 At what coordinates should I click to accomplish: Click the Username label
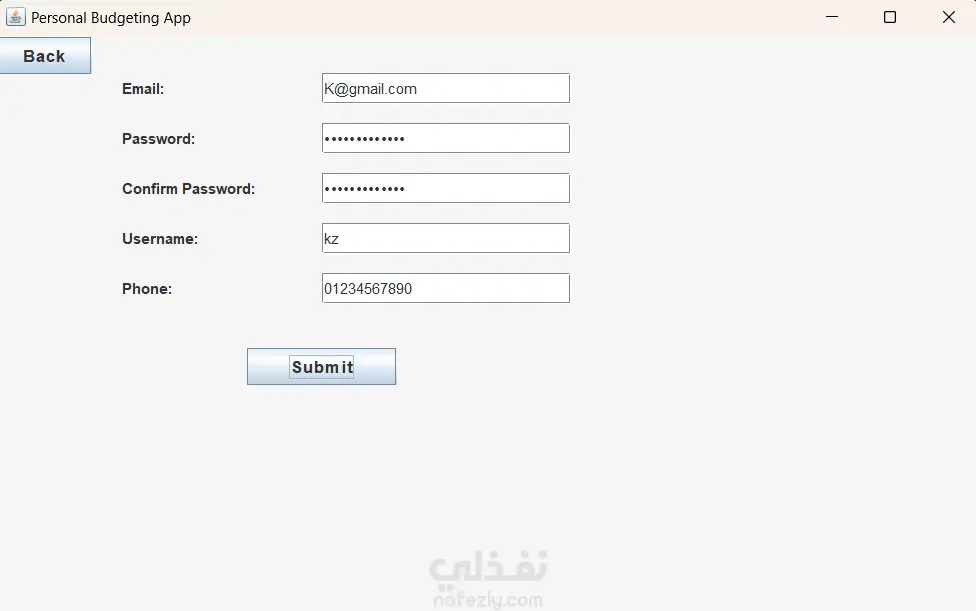click(x=160, y=239)
